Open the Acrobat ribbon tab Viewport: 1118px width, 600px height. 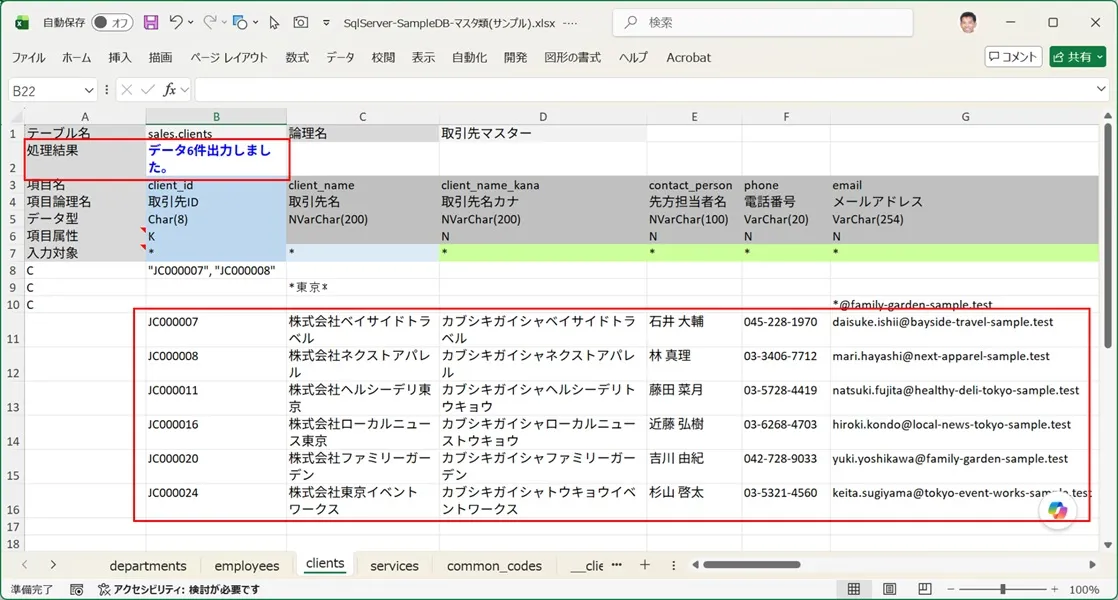coord(688,58)
